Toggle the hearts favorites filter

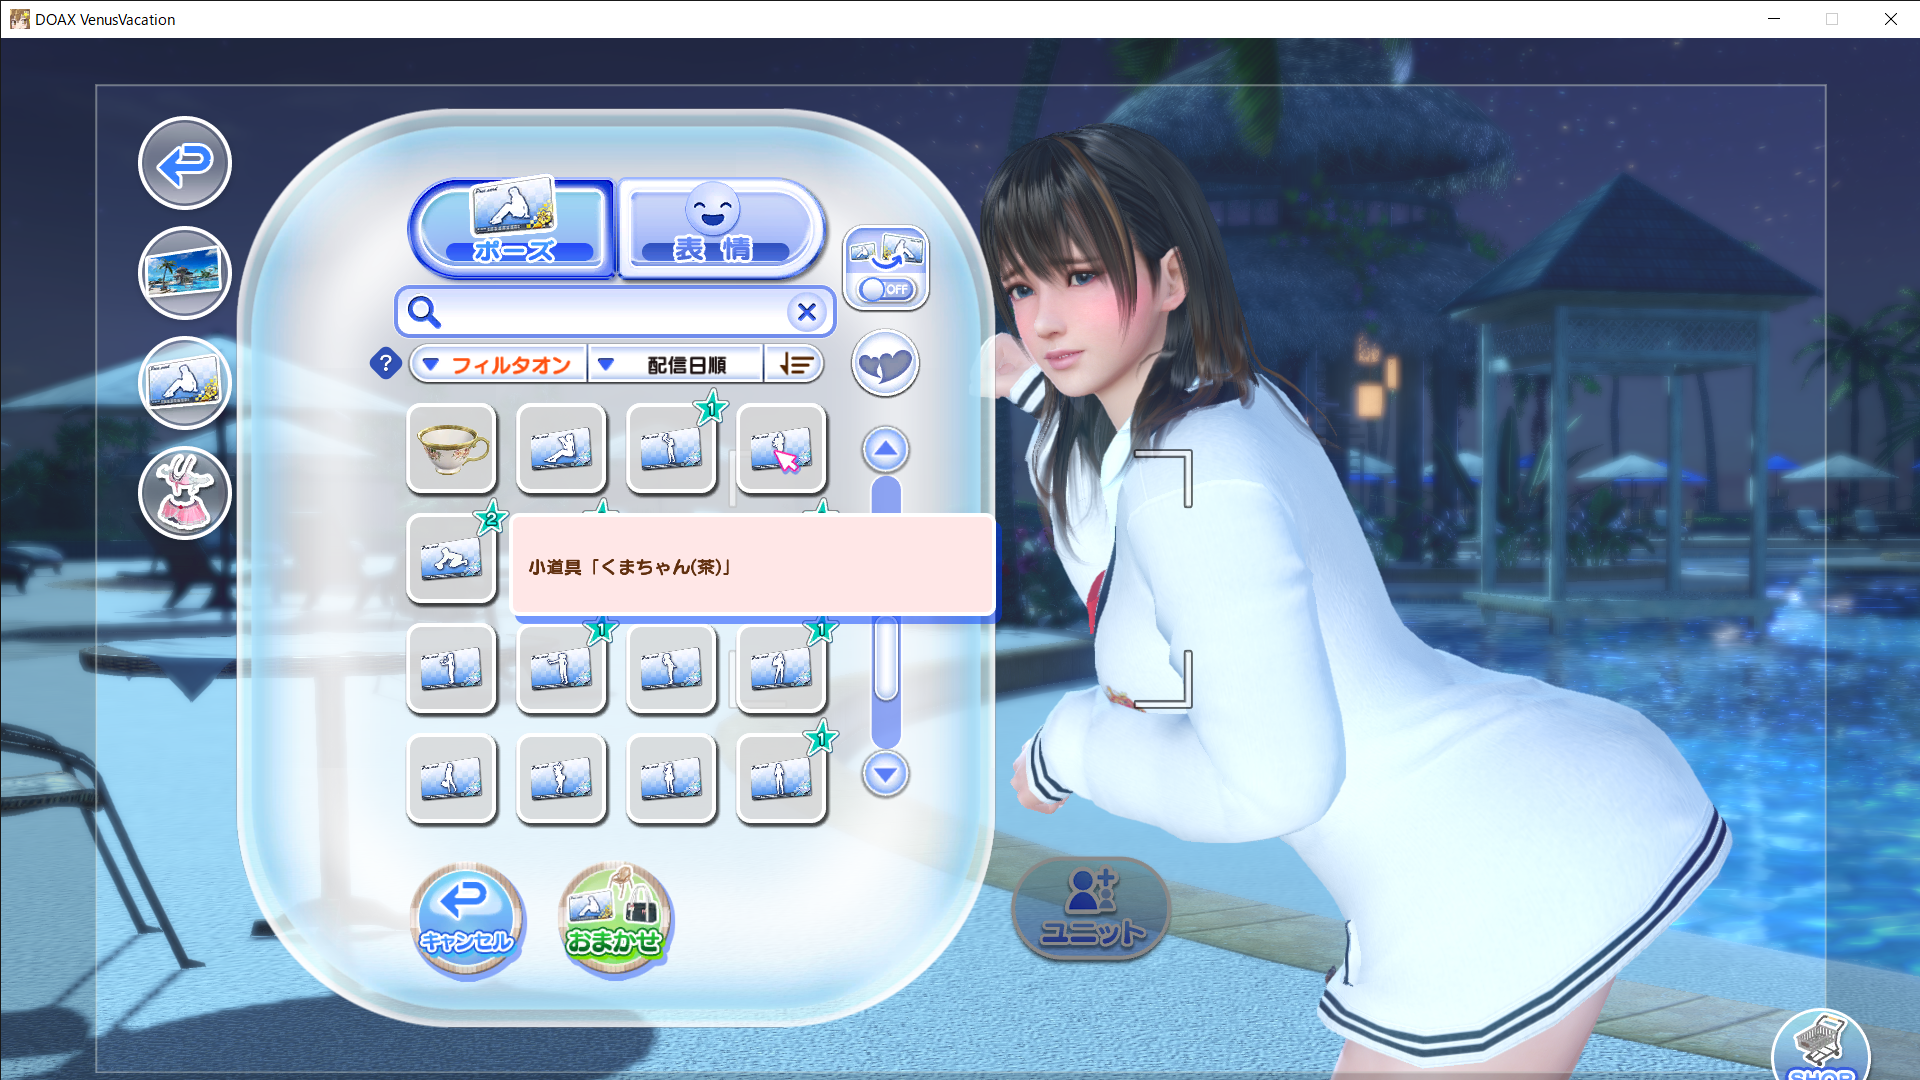pyautogui.click(x=885, y=363)
